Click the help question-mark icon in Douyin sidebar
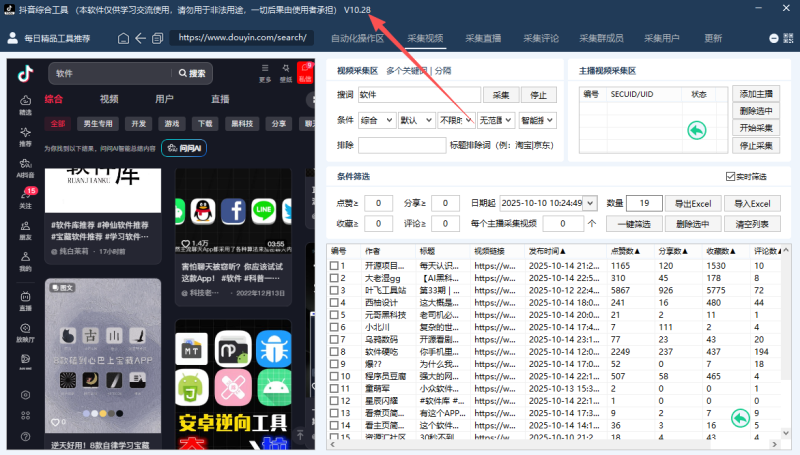 [x=26, y=437]
